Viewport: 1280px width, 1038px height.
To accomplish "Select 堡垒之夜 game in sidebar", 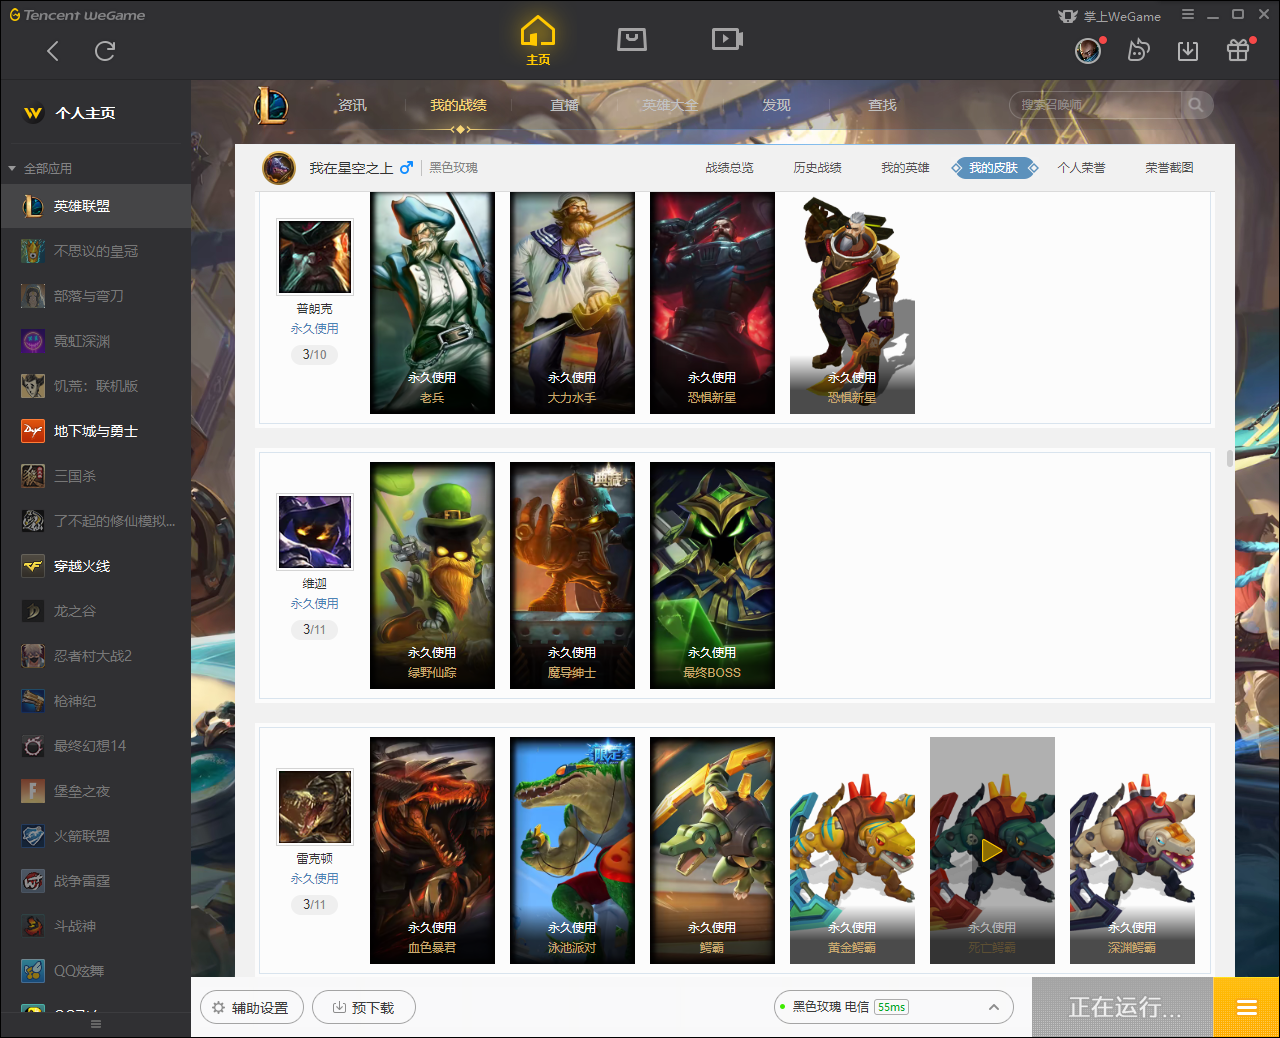I will click(95, 791).
